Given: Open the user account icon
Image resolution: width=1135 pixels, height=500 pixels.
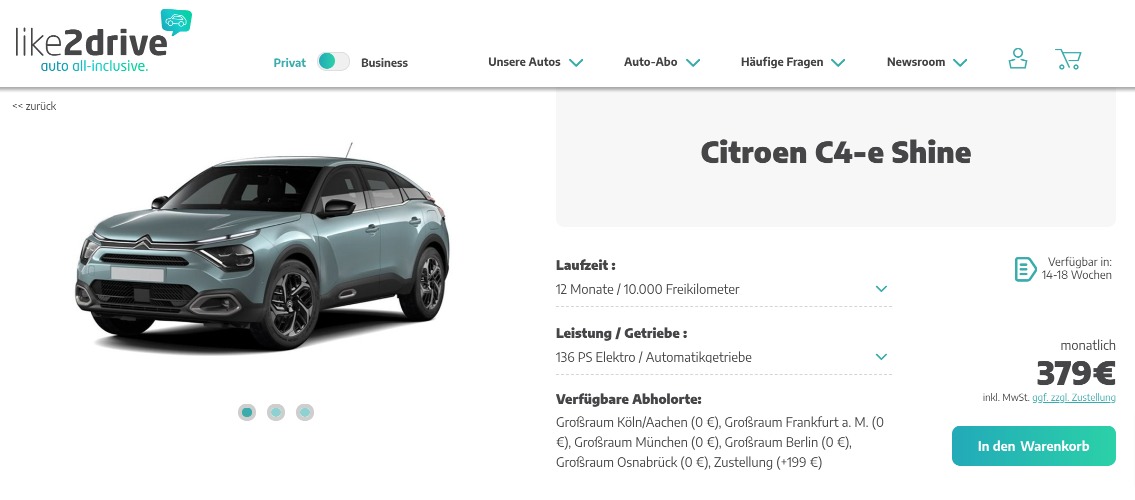Looking at the screenshot, I should pos(1018,59).
